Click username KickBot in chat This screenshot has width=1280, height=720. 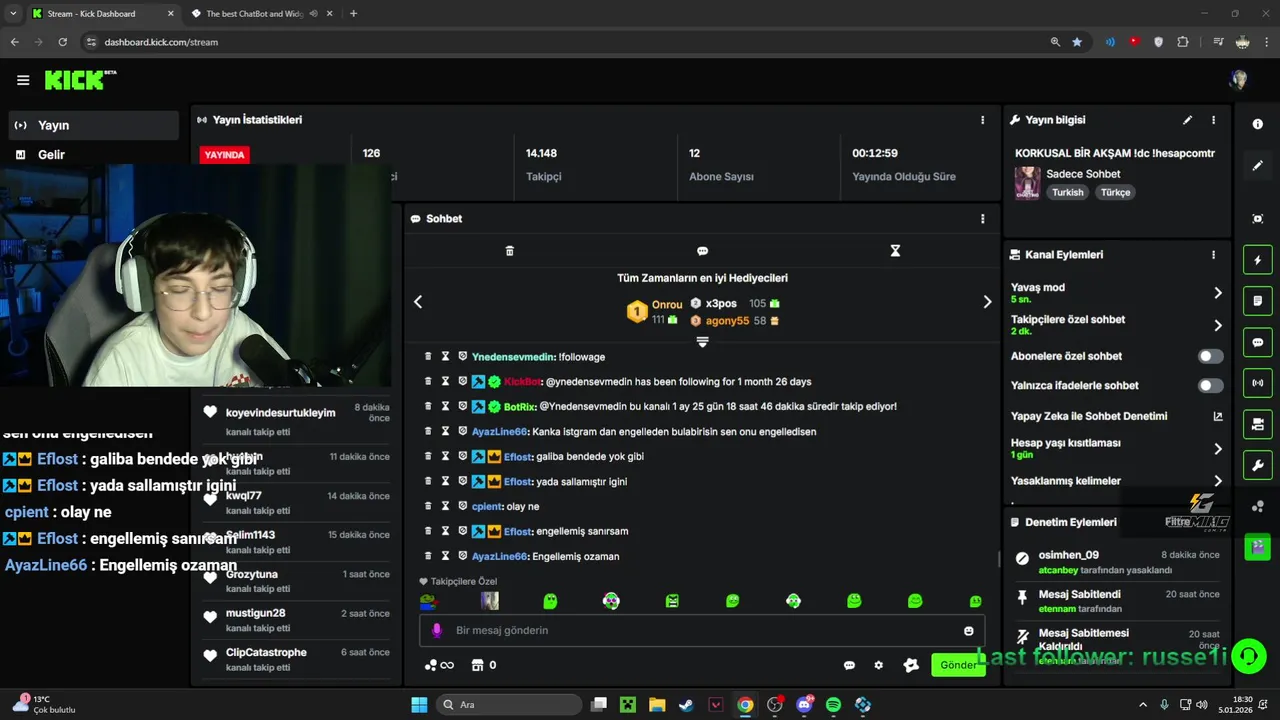[522, 381]
